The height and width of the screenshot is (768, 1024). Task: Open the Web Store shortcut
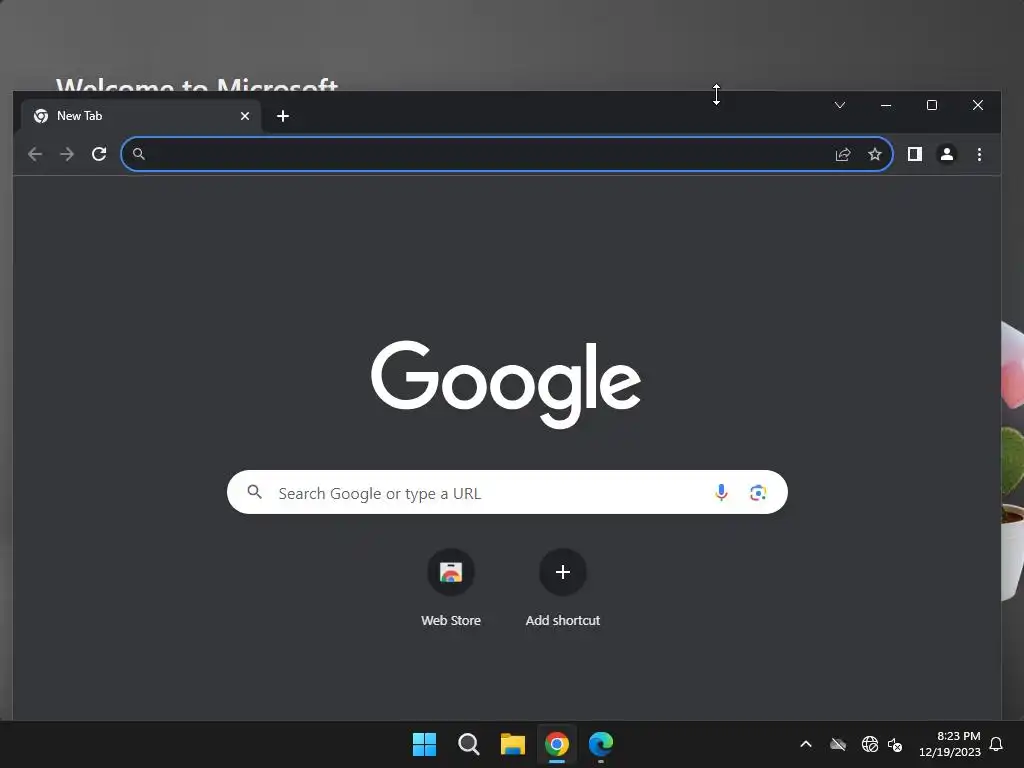tap(451, 588)
